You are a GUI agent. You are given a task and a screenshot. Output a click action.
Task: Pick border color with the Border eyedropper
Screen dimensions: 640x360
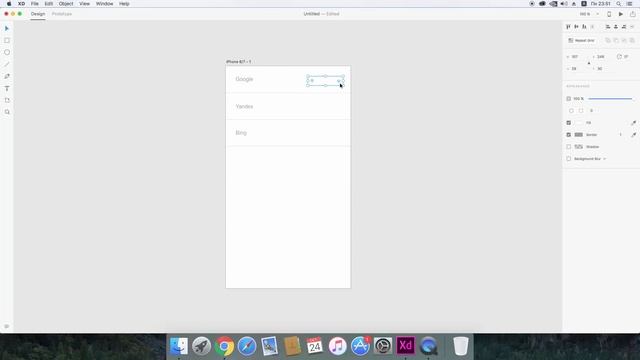tap(633, 135)
